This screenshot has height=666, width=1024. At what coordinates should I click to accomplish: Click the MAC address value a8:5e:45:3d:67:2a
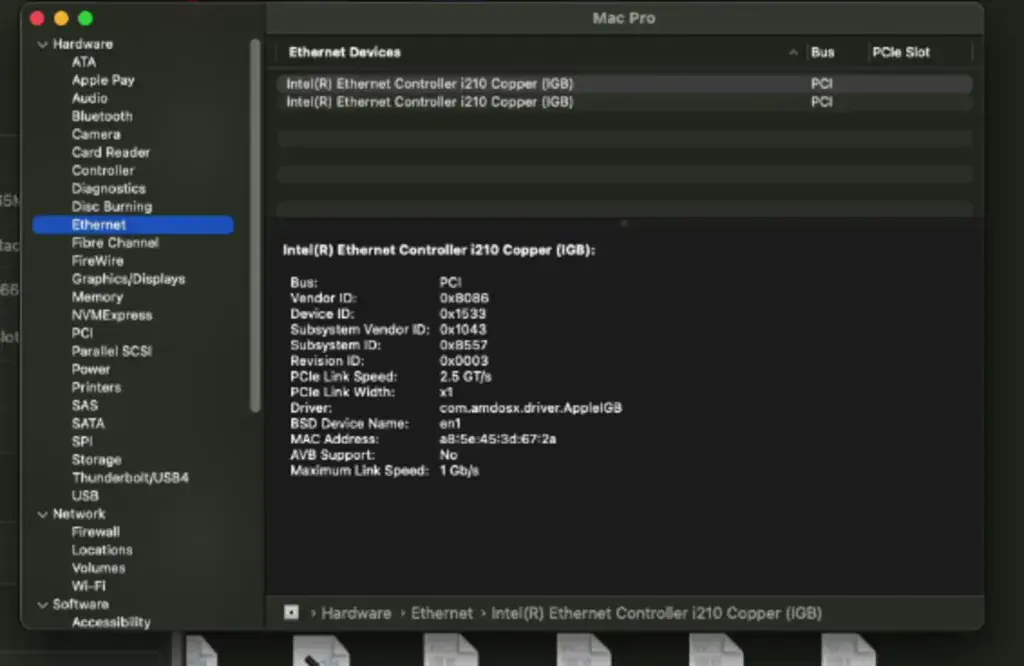point(498,439)
